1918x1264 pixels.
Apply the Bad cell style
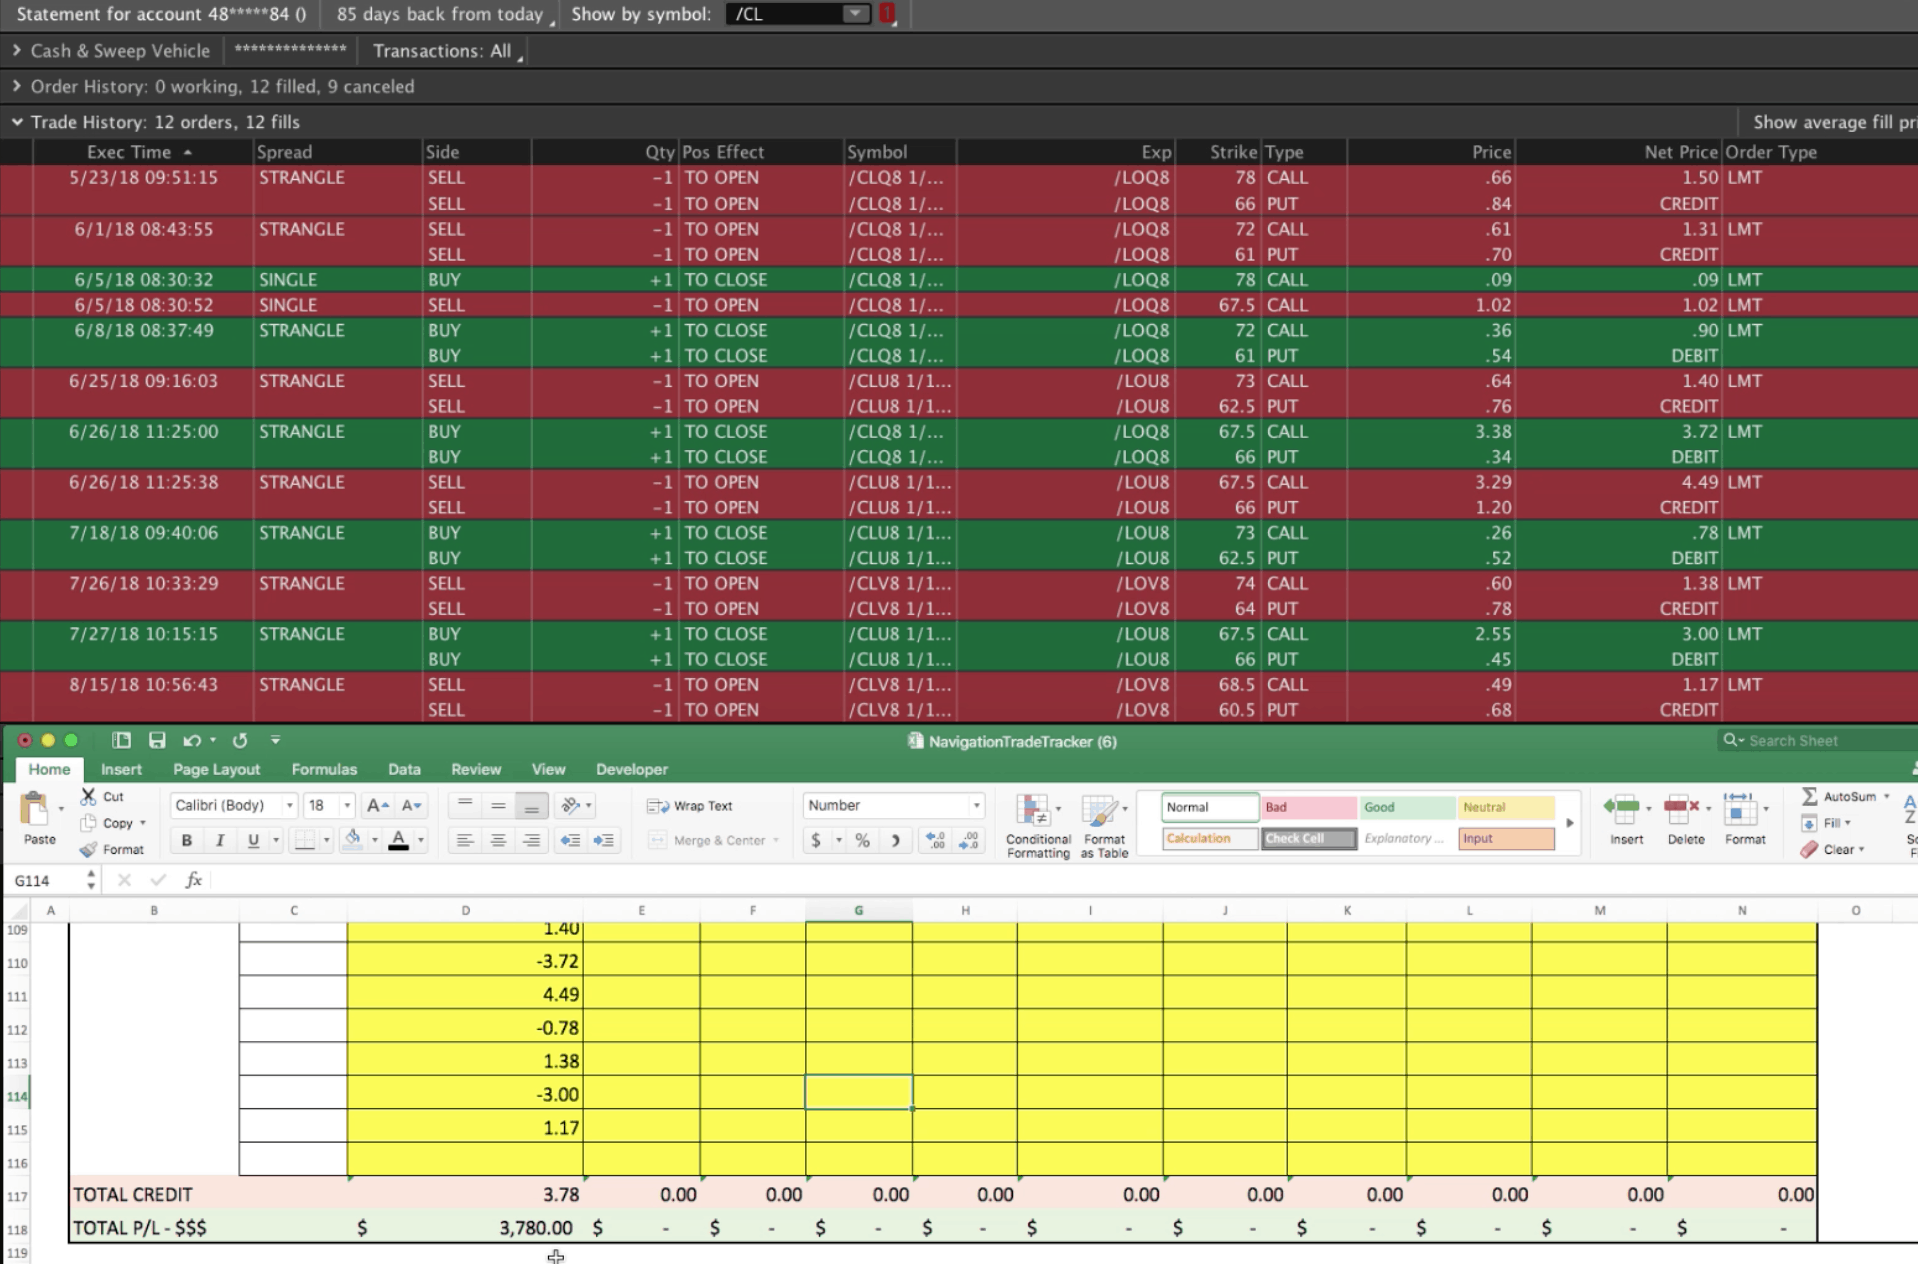pos(1308,807)
